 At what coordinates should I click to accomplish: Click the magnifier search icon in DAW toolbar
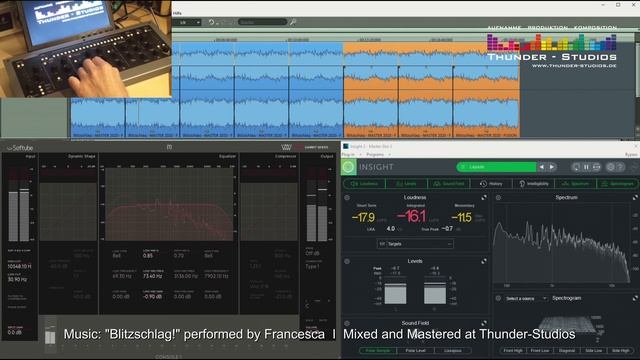pos(293,22)
